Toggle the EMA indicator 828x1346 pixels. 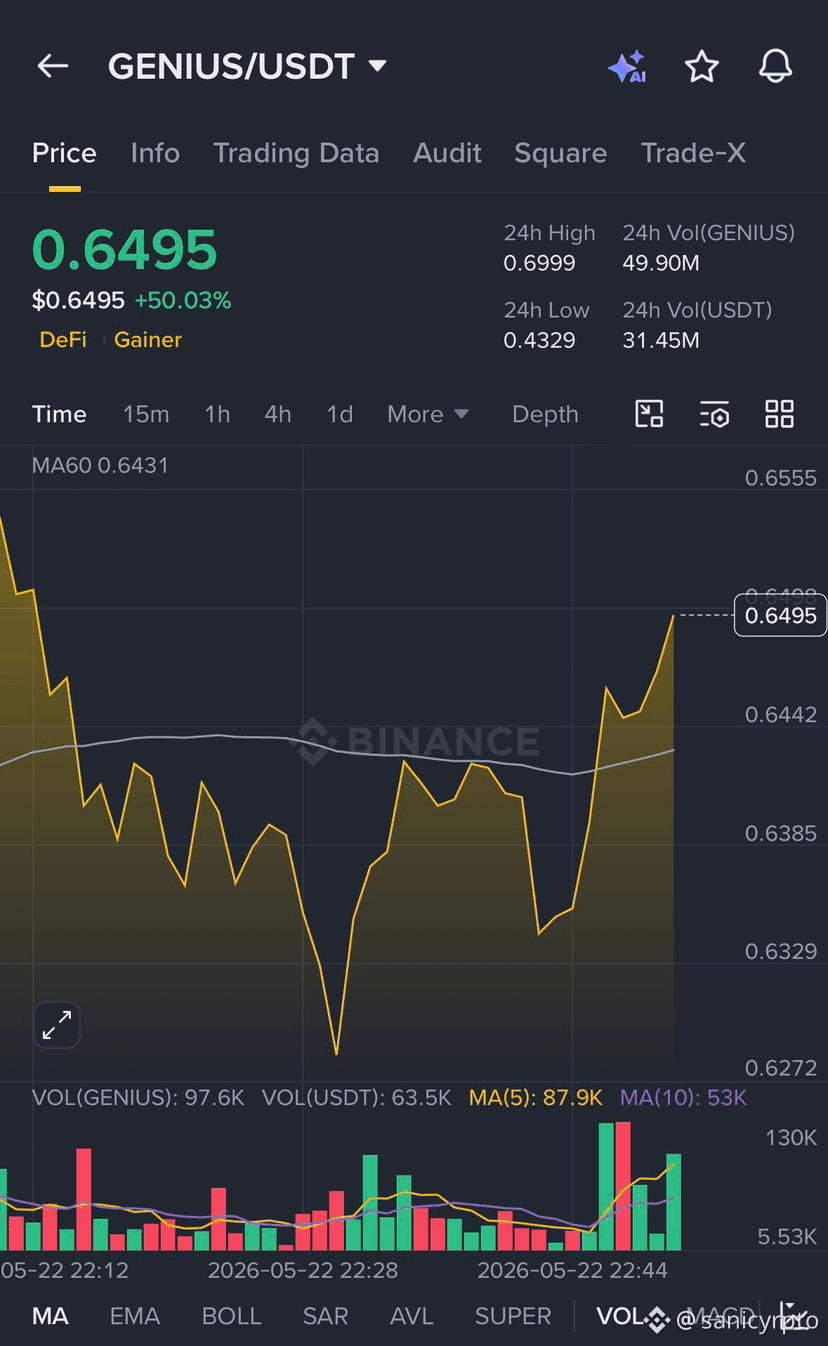point(135,1316)
